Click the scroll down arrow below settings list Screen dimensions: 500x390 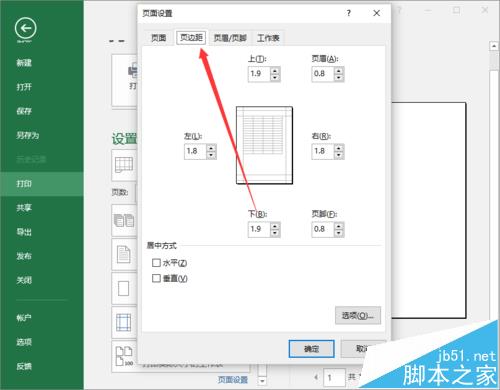(262, 380)
